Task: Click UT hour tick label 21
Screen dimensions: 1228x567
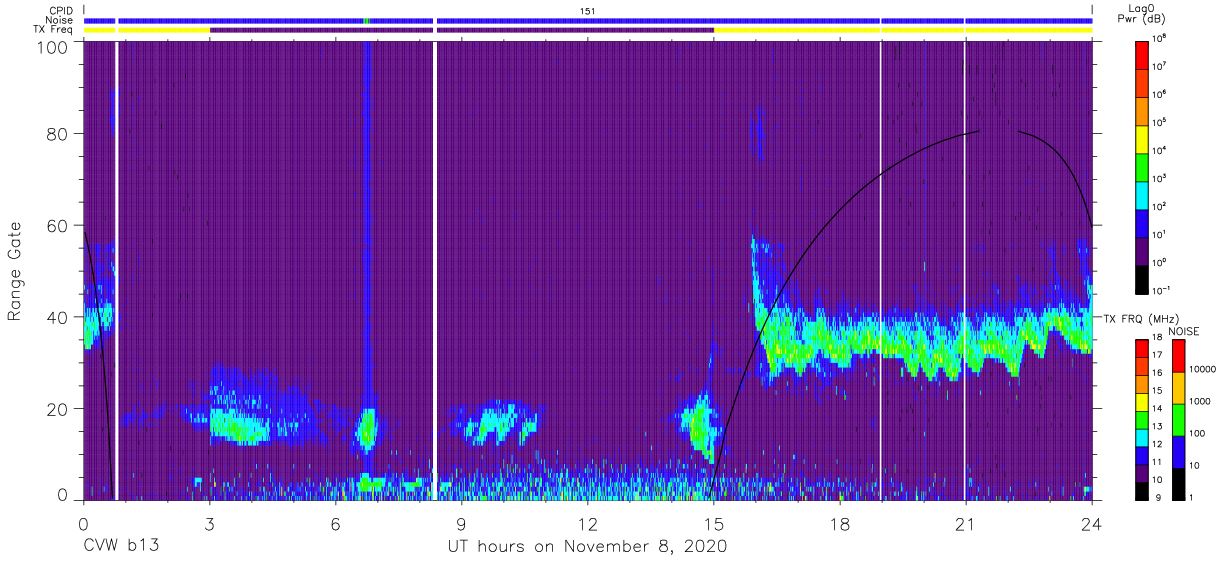Action: [x=966, y=524]
